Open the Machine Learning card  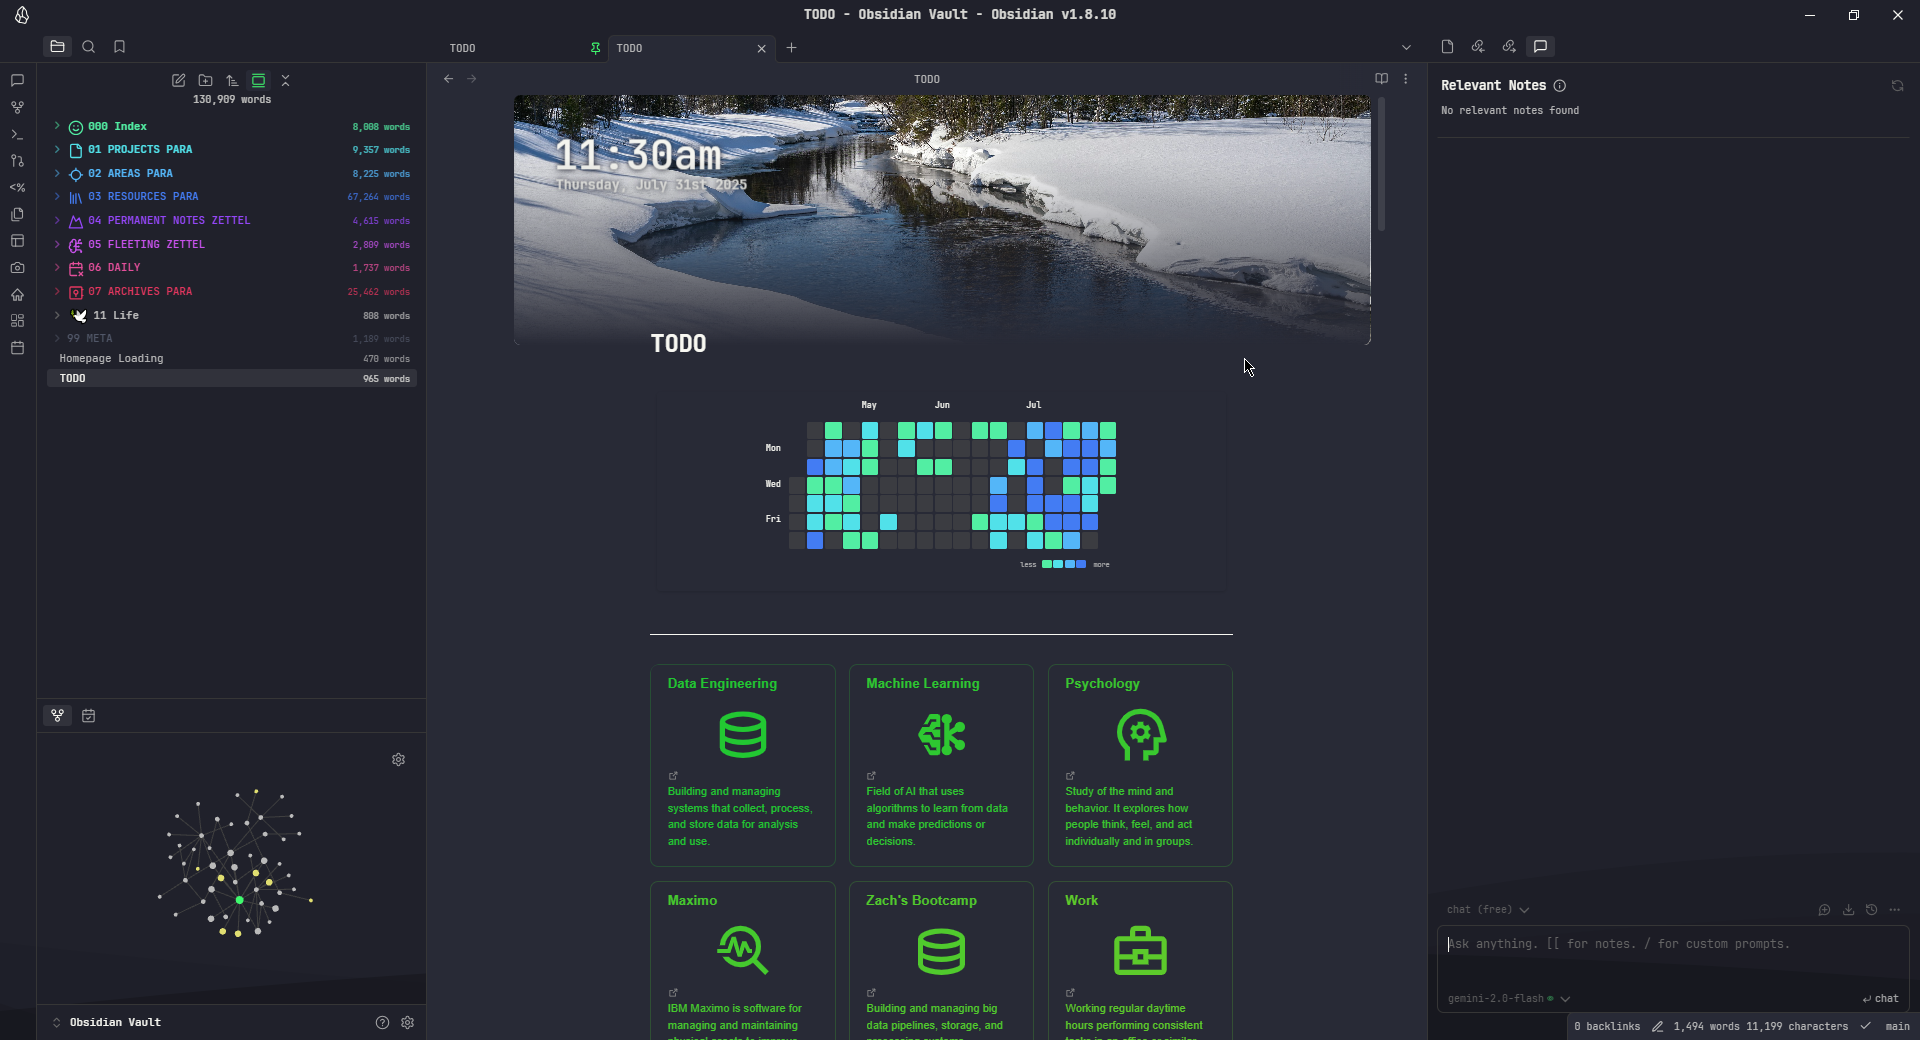941,765
